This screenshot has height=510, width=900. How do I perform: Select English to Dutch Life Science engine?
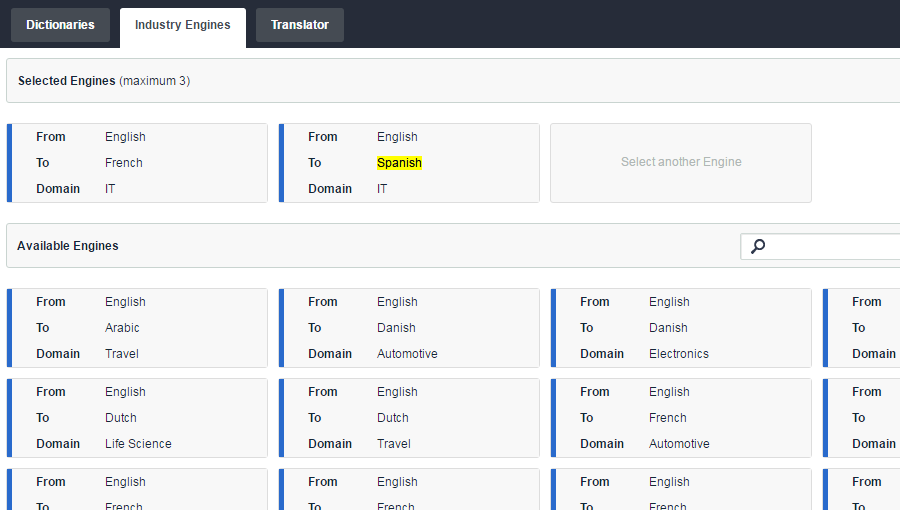pos(137,418)
